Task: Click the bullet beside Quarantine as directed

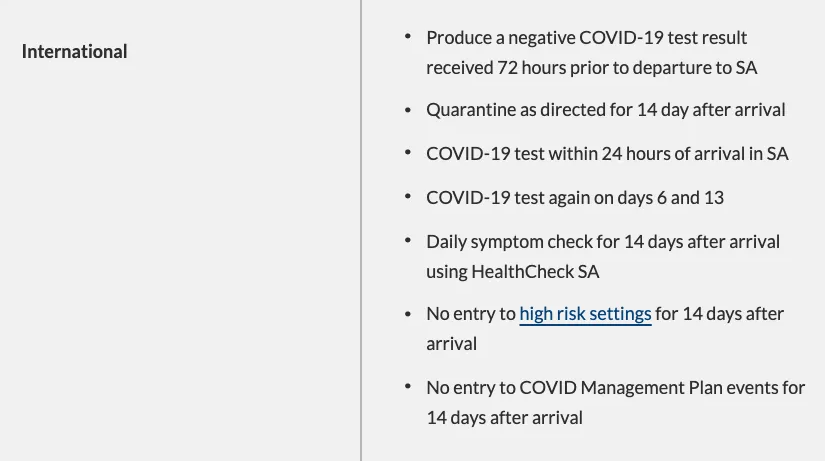Action: tap(408, 109)
